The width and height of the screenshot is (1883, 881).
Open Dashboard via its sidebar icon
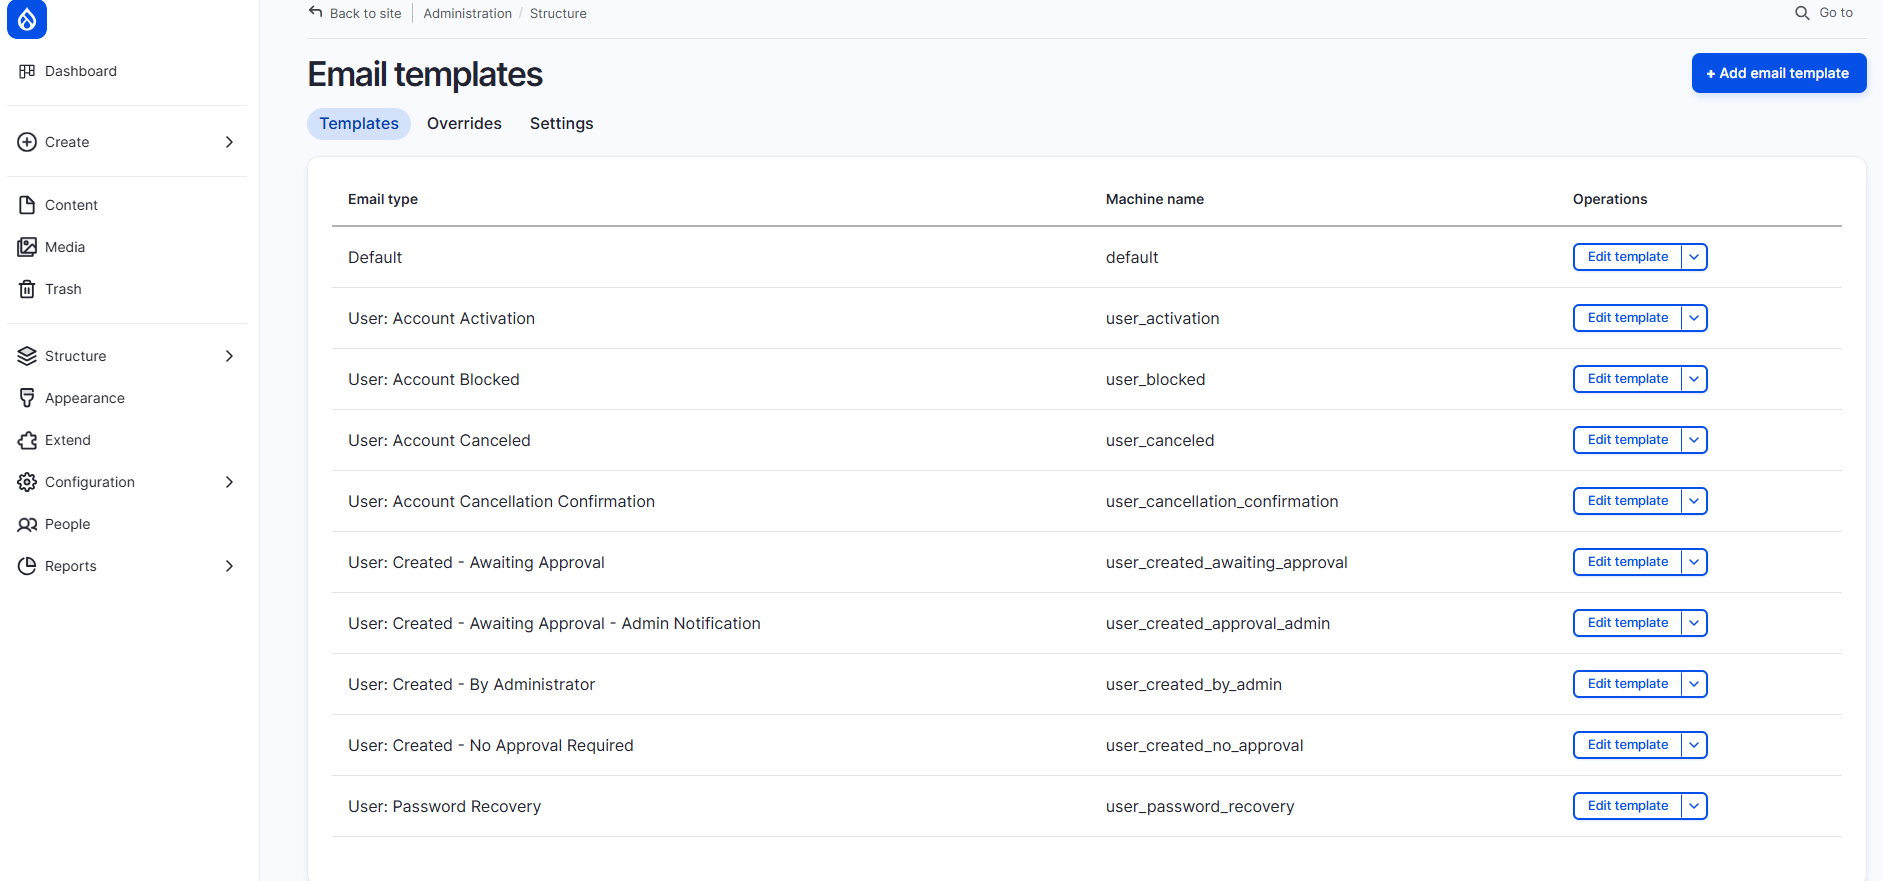27,71
